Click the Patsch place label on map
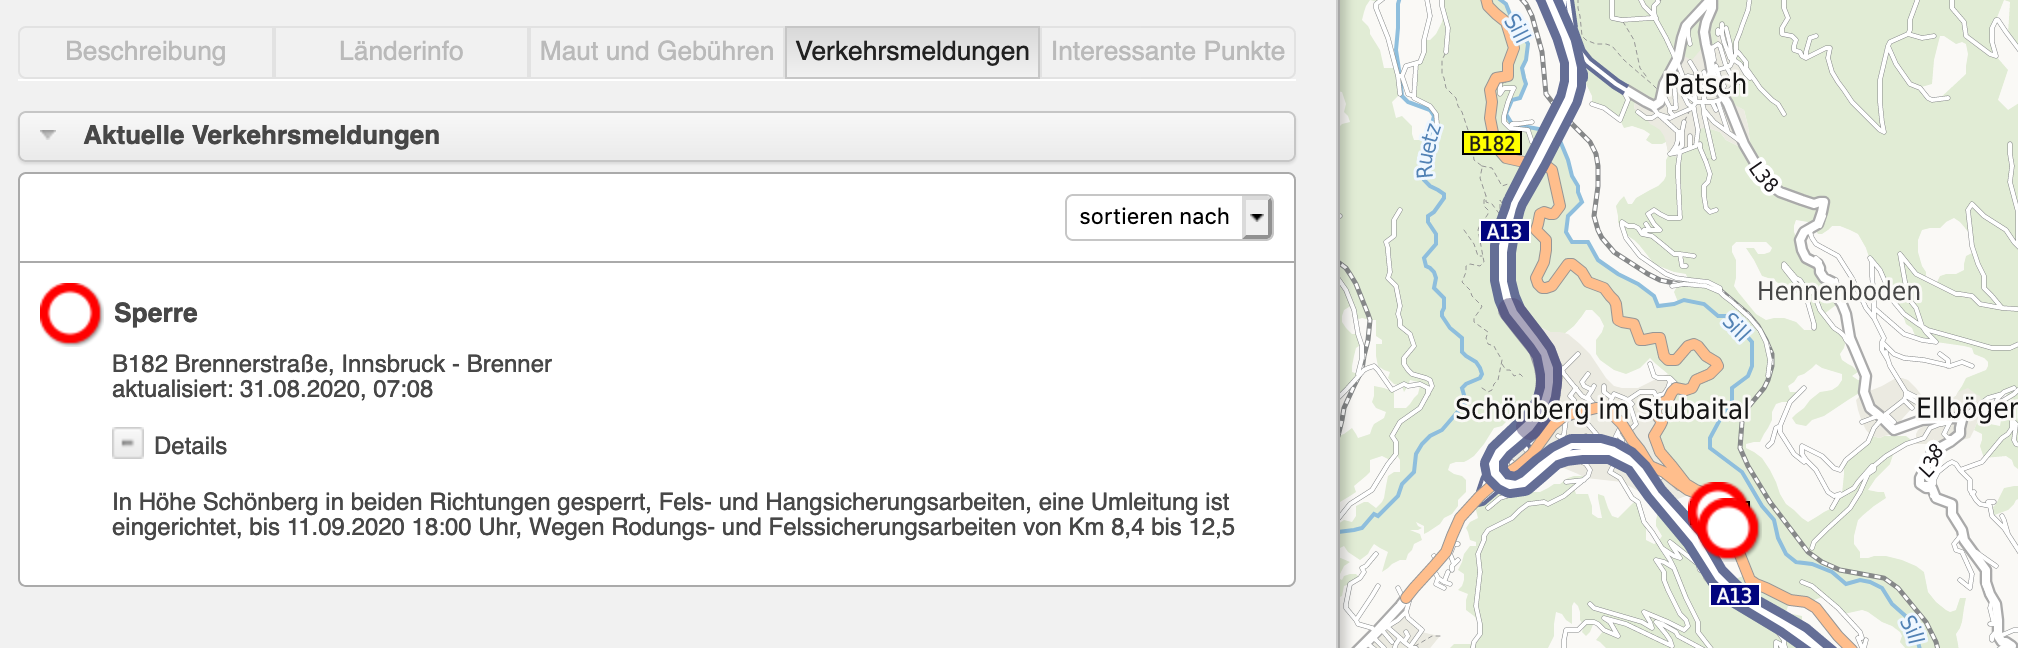Viewport: 2018px width, 648px height. tap(1705, 85)
